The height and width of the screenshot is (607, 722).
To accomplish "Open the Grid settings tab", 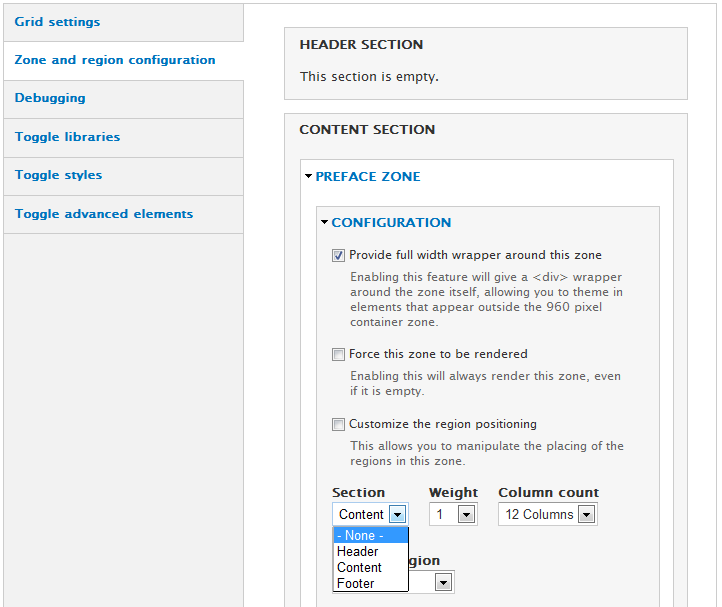I will (57, 22).
